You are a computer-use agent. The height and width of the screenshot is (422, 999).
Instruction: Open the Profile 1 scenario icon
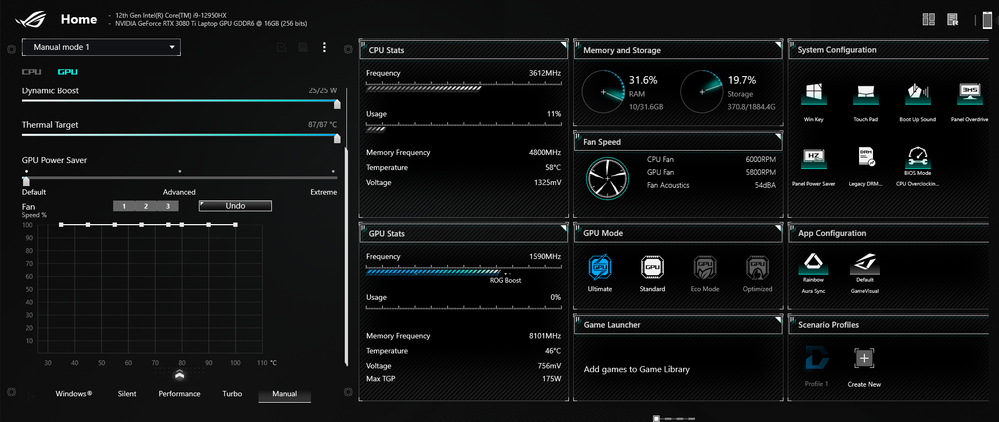pyautogui.click(x=816, y=359)
